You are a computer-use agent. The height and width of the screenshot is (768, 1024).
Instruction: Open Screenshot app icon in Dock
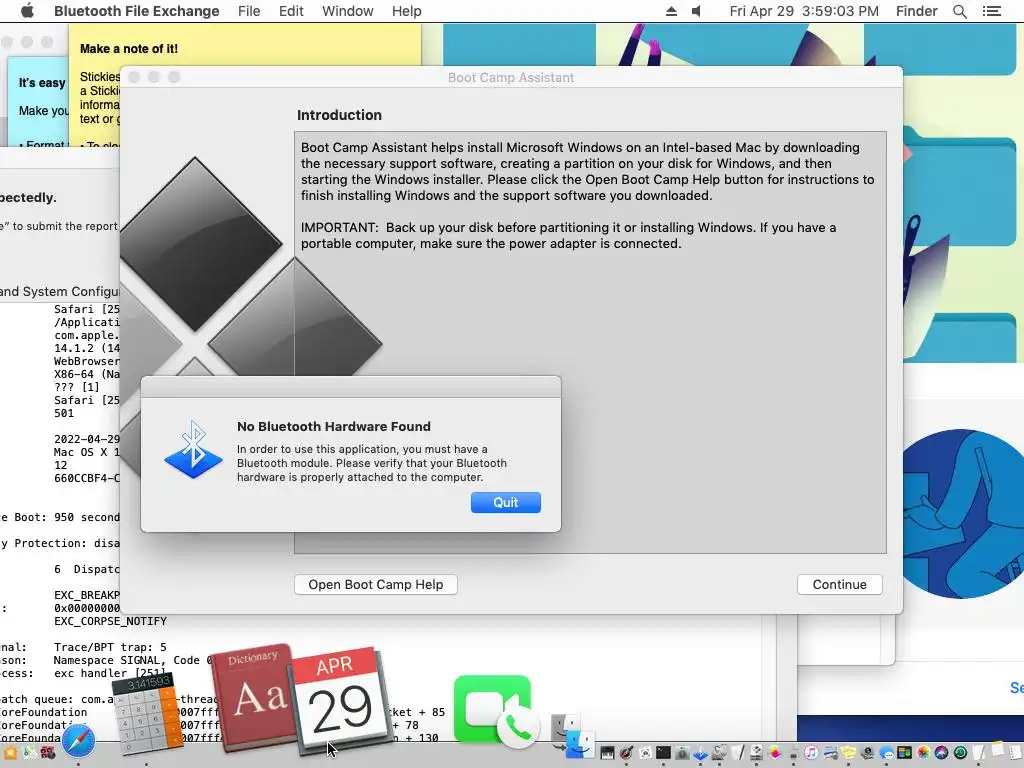(645, 753)
